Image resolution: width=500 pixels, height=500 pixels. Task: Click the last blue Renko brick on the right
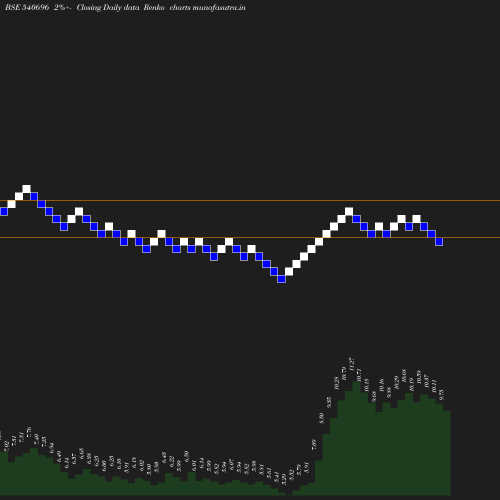point(439,241)
